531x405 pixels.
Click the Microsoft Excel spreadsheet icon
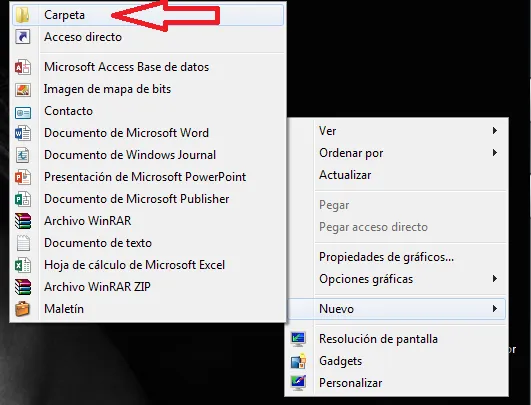[23, 265]
